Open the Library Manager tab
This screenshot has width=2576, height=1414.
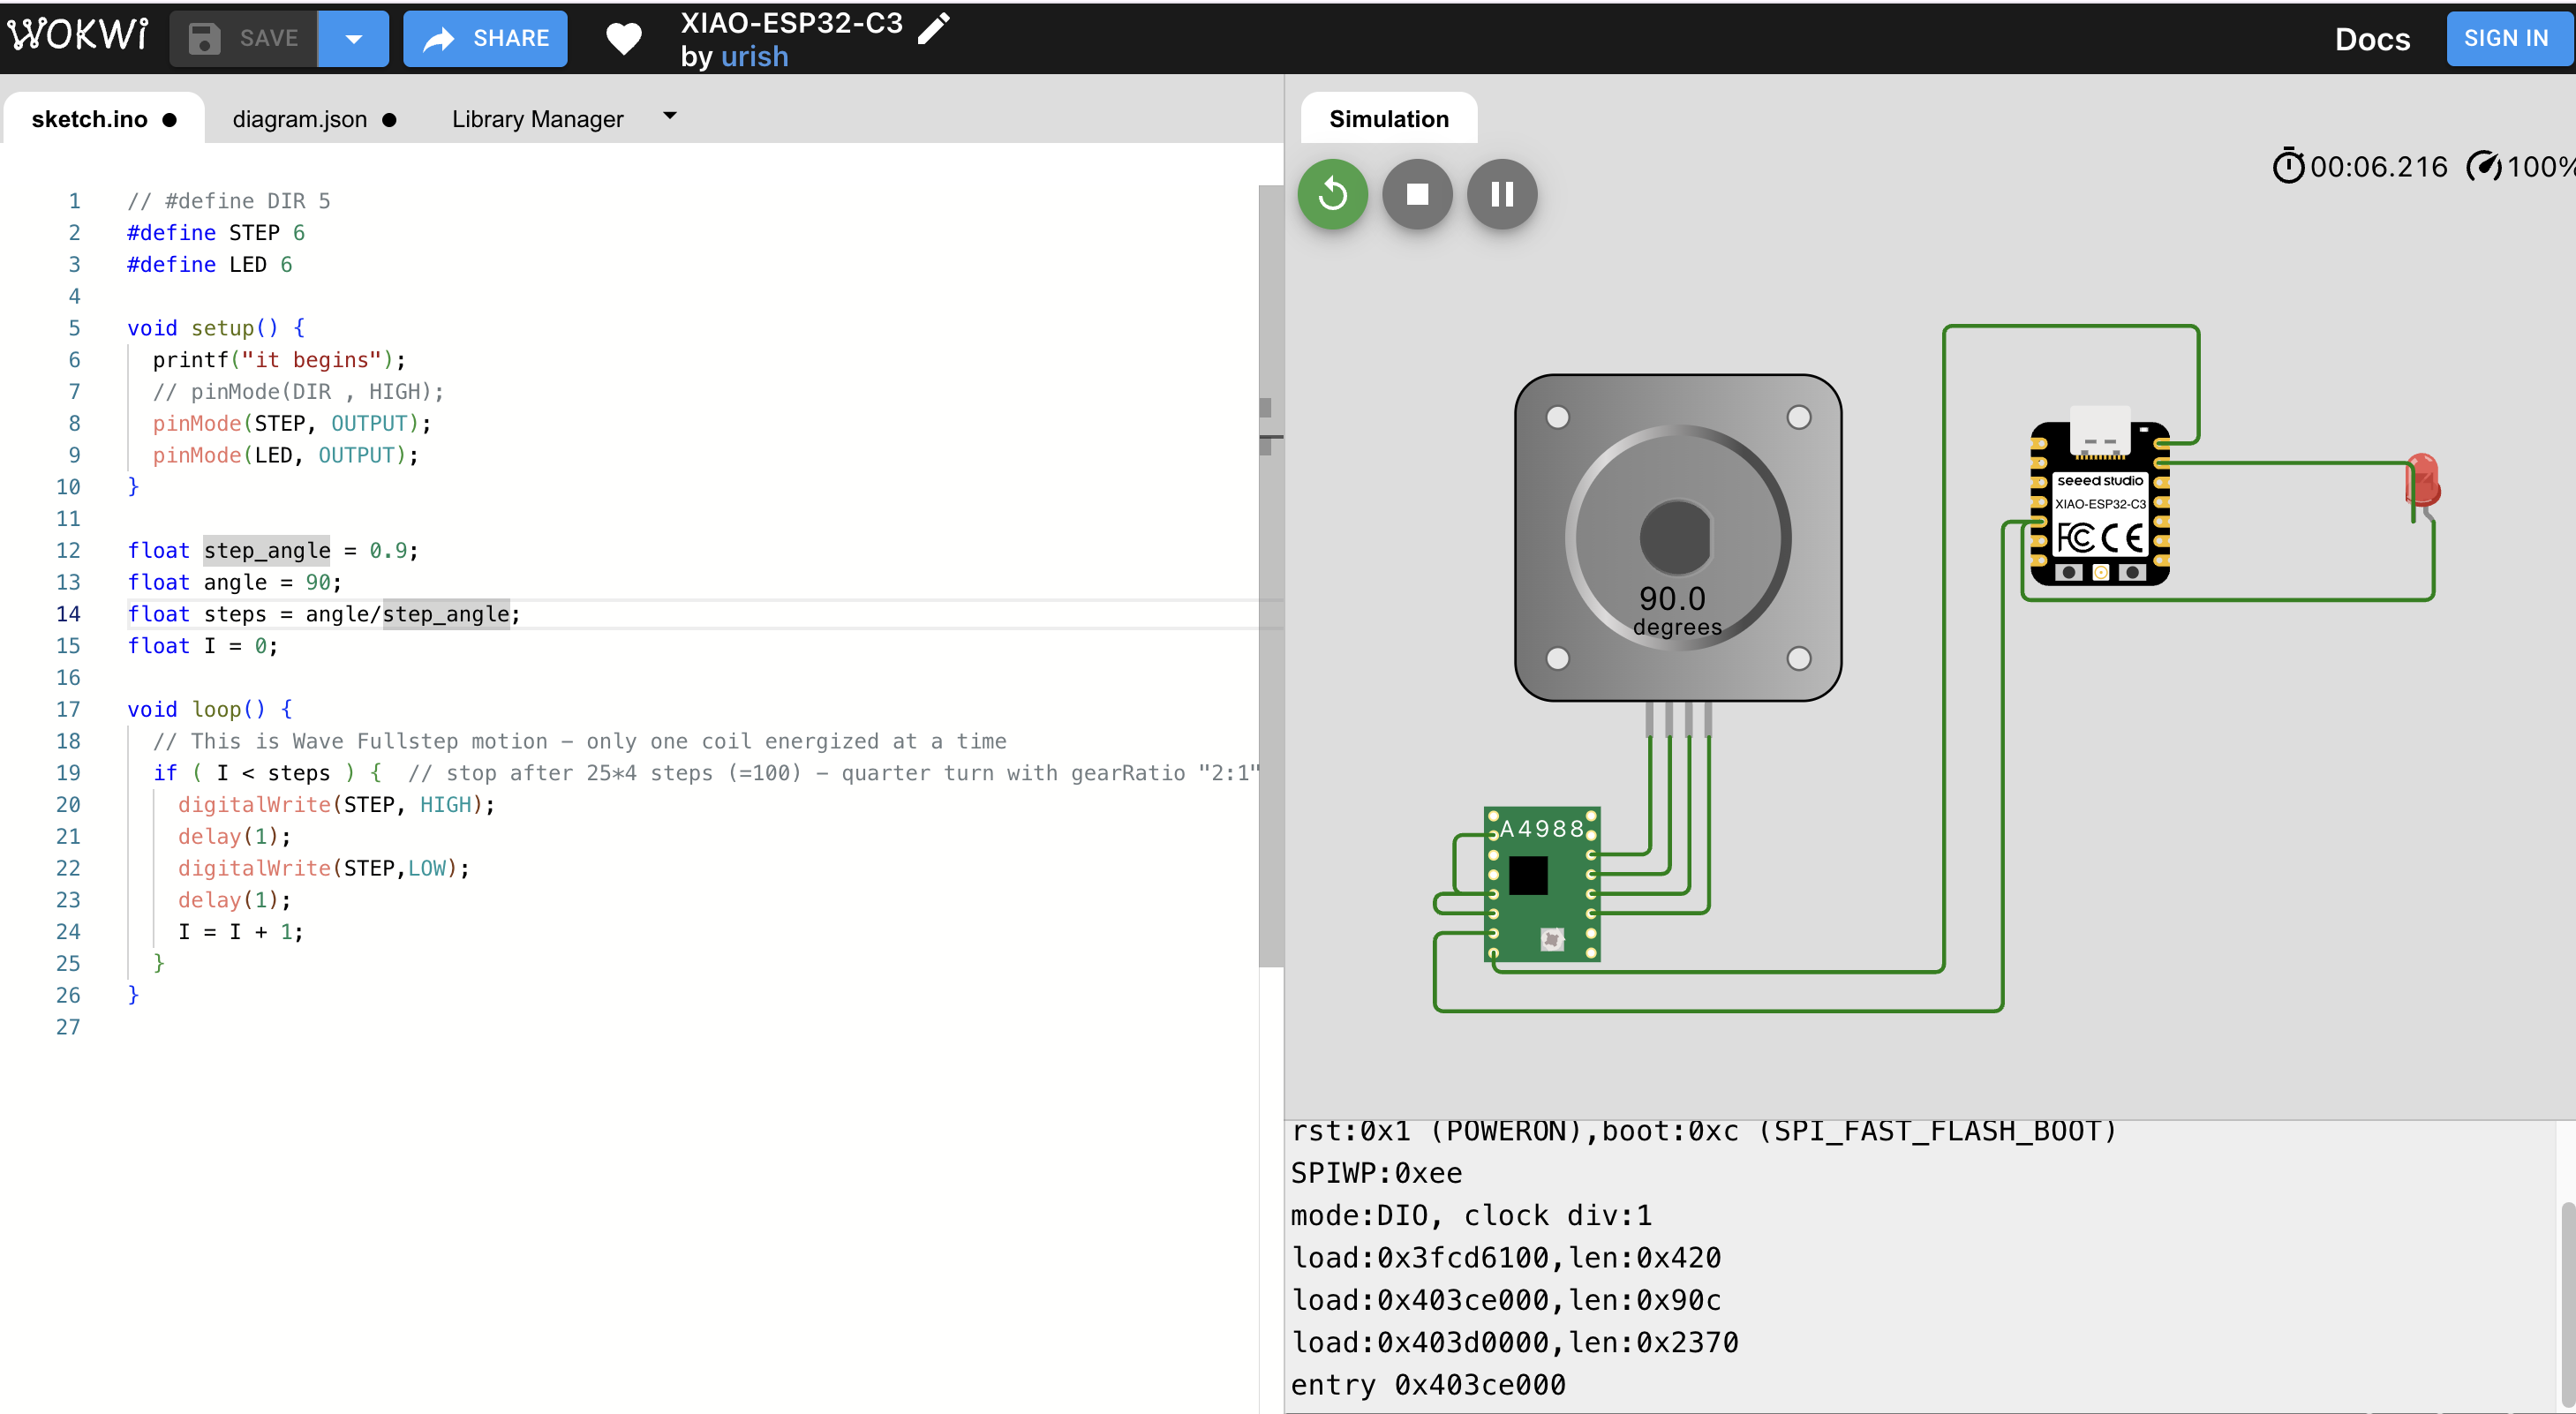[x=537, y=119]
